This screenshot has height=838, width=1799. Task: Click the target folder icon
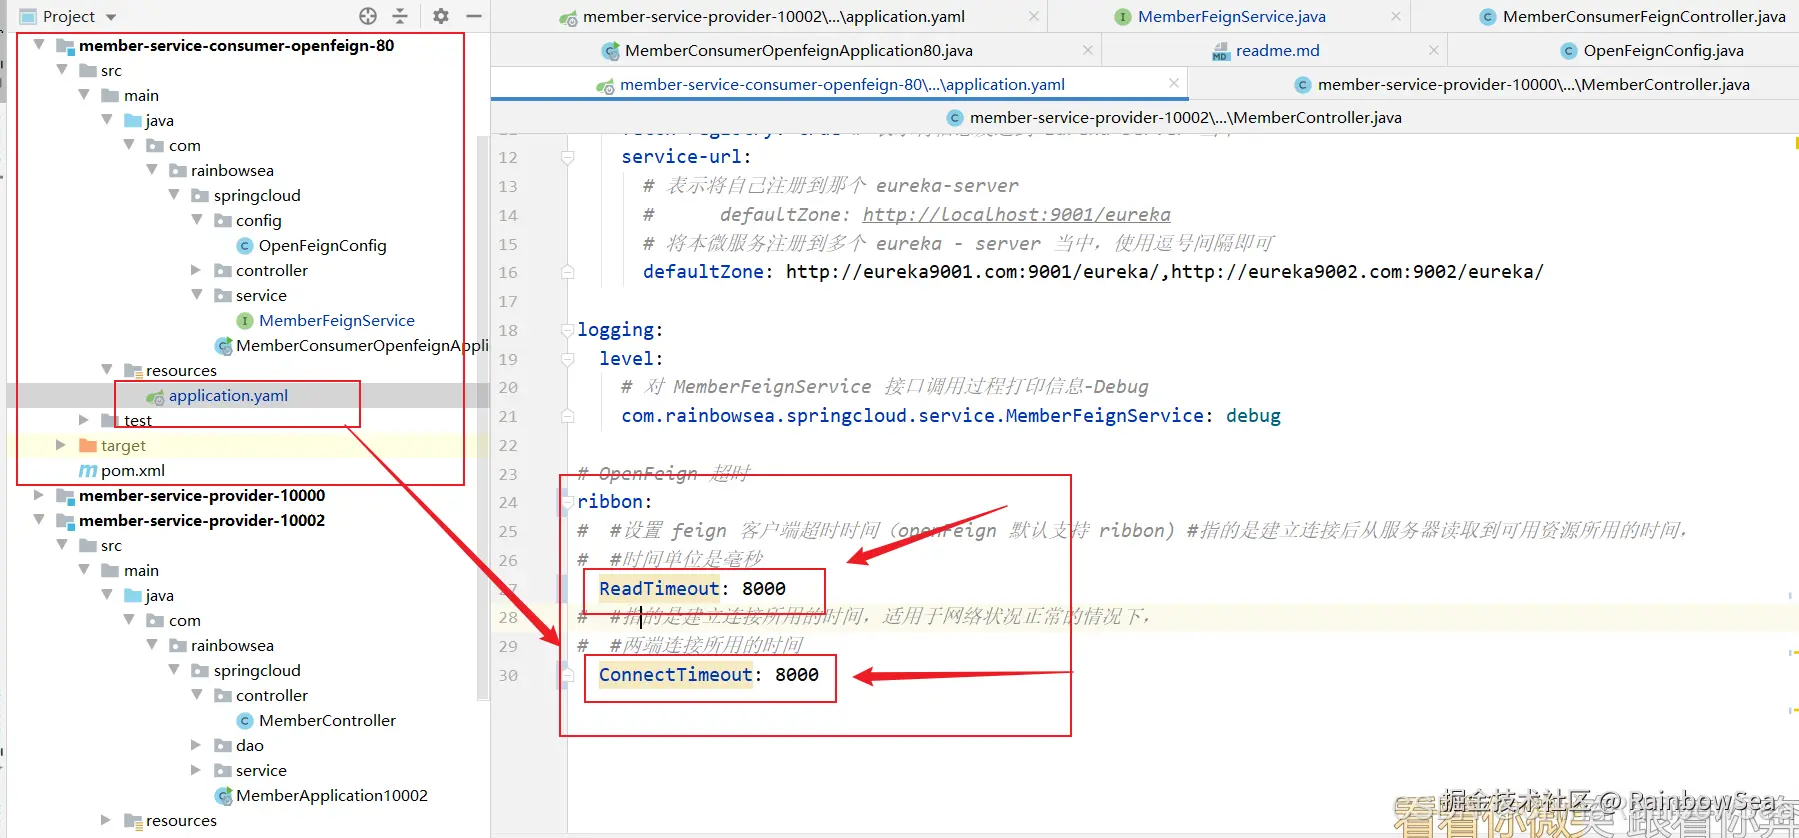click(88, 445)
